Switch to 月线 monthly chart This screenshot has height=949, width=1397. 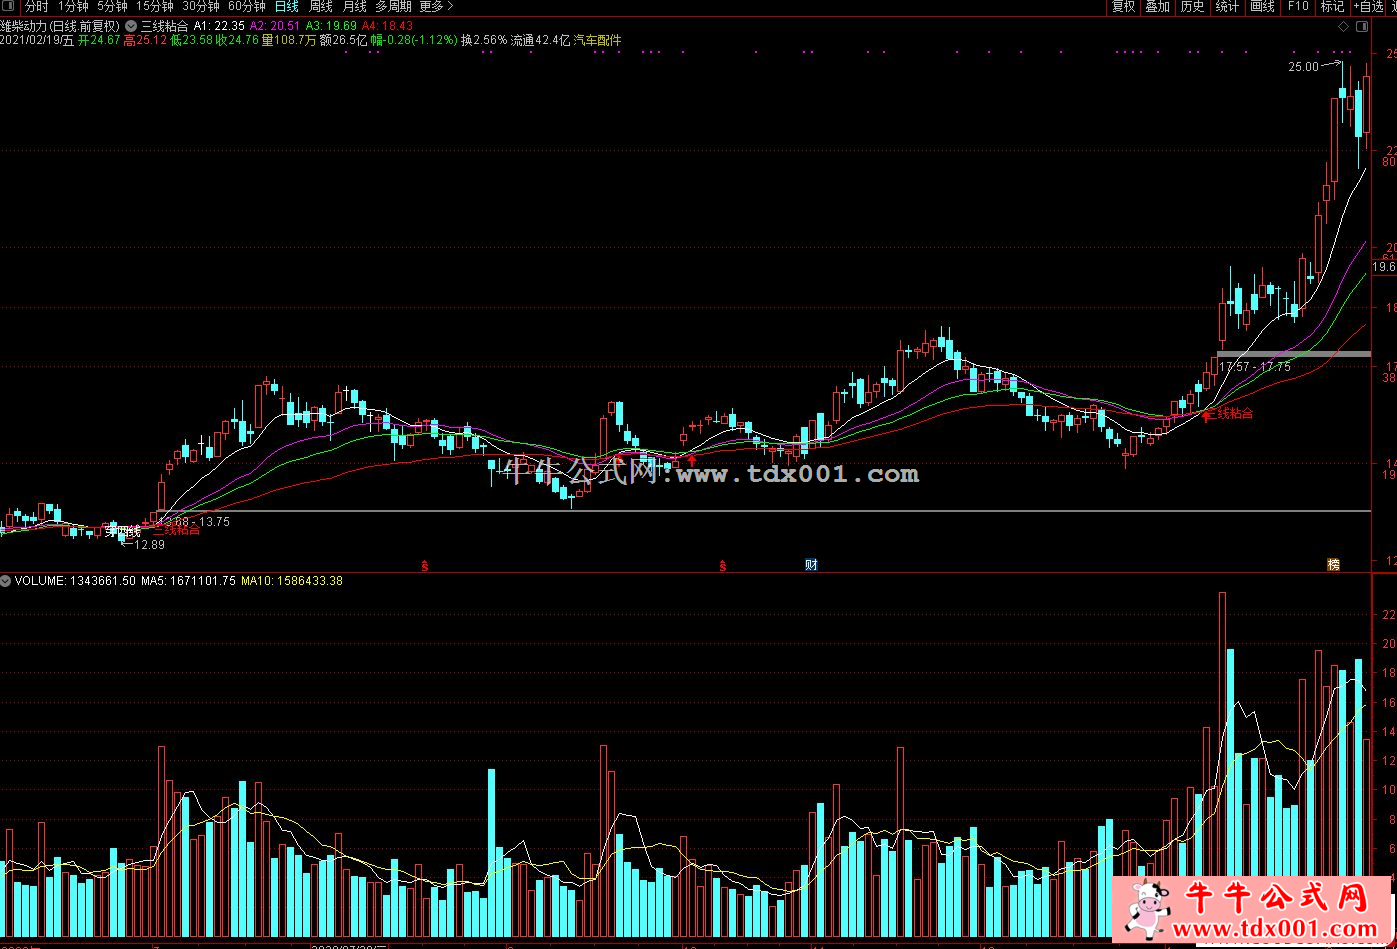click(354, 6)
